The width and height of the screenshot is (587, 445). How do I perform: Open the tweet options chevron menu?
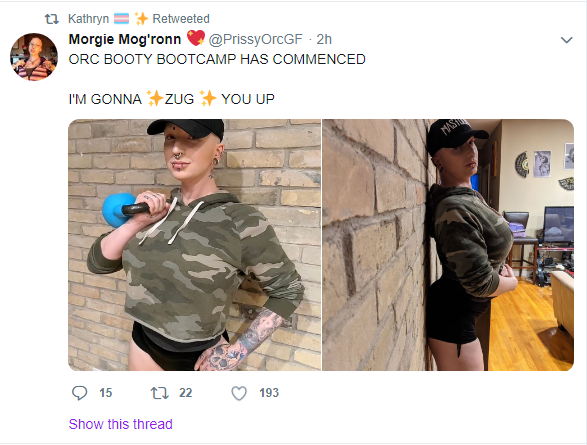click(x=567, y=40)
